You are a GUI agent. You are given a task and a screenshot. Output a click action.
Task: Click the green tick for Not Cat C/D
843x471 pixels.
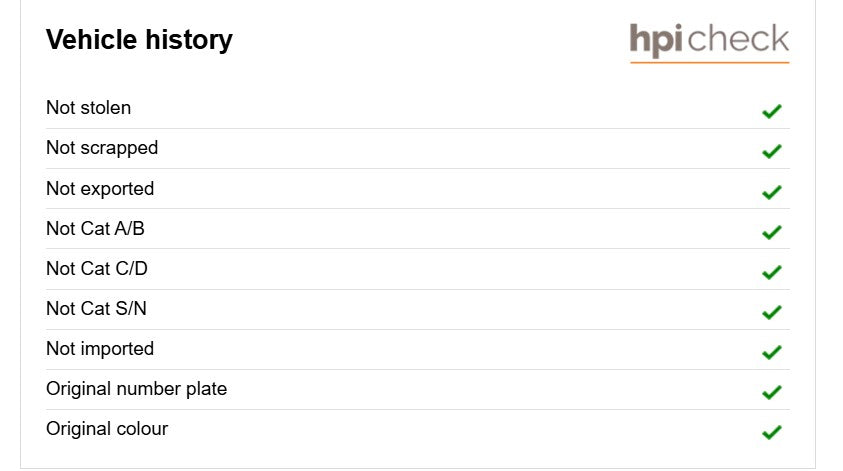click(771, 272)
